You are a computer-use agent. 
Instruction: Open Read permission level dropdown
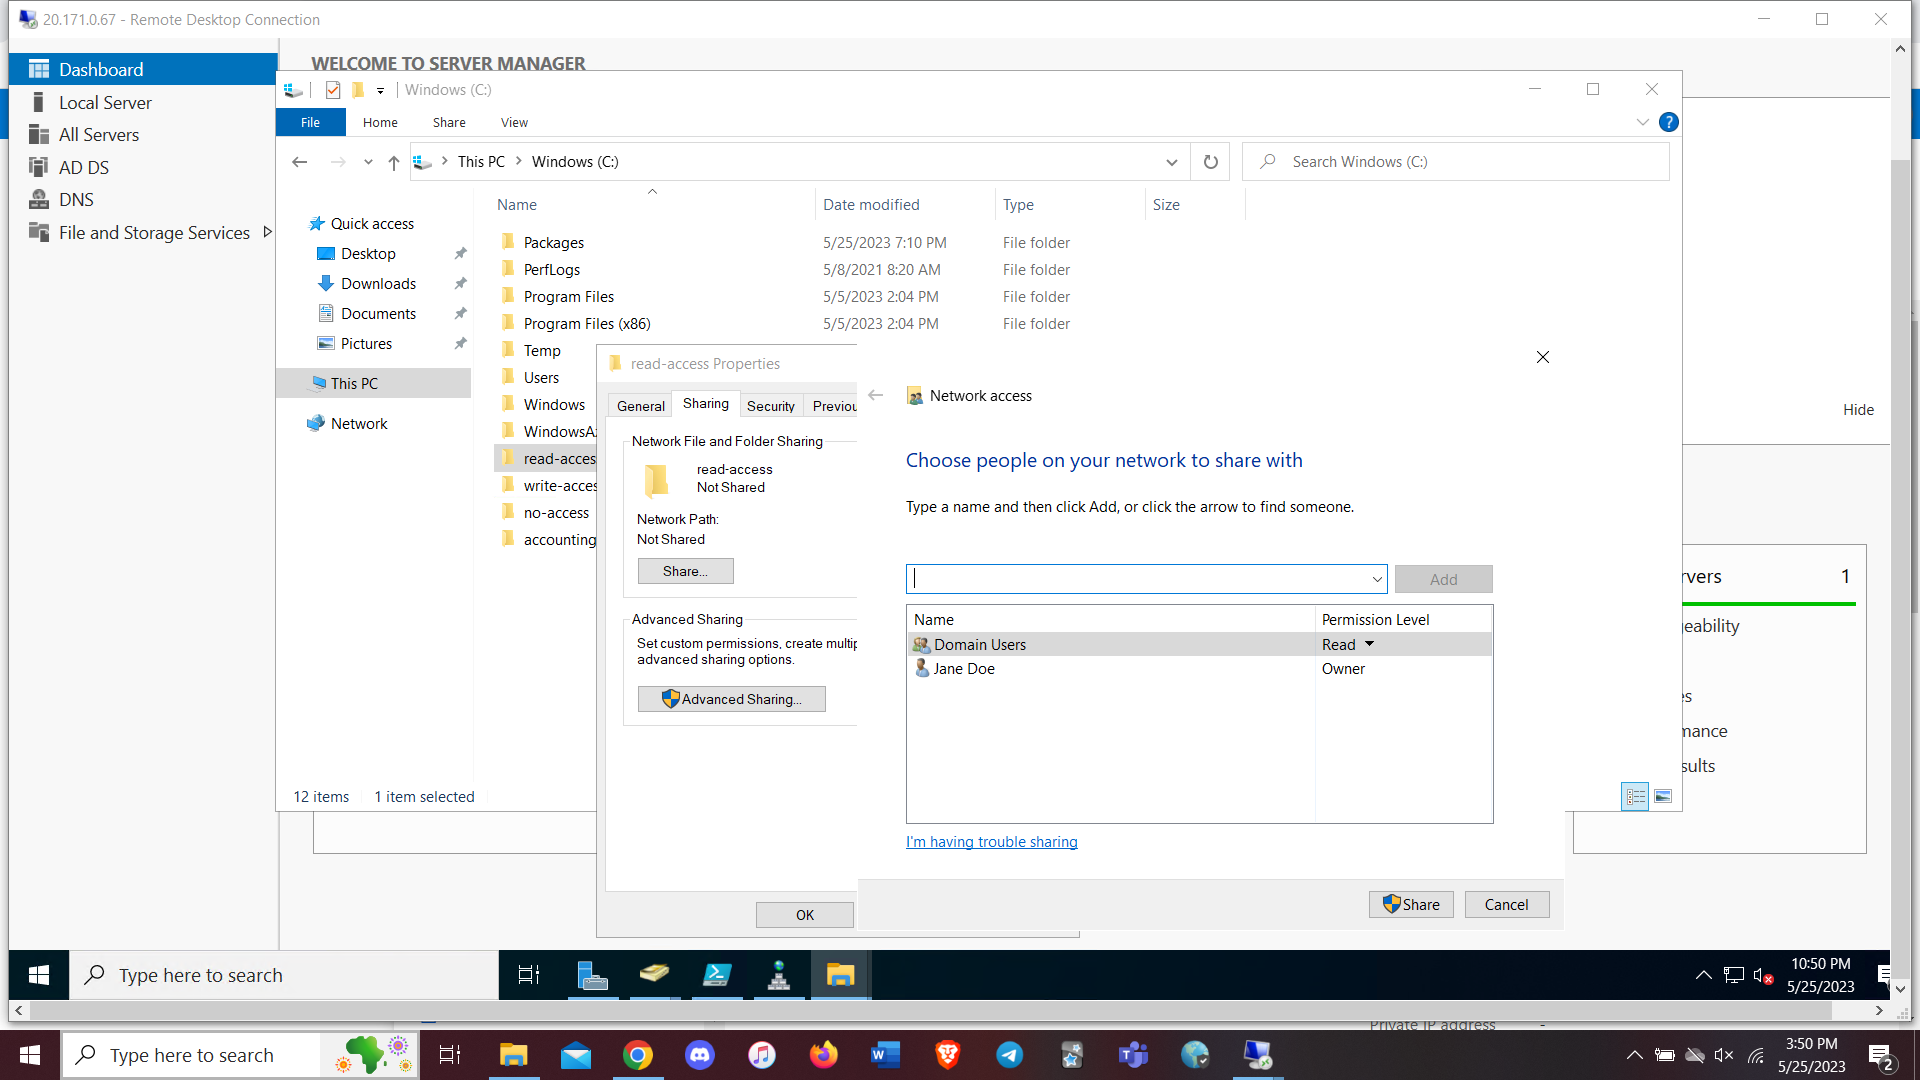point(1369,645)
